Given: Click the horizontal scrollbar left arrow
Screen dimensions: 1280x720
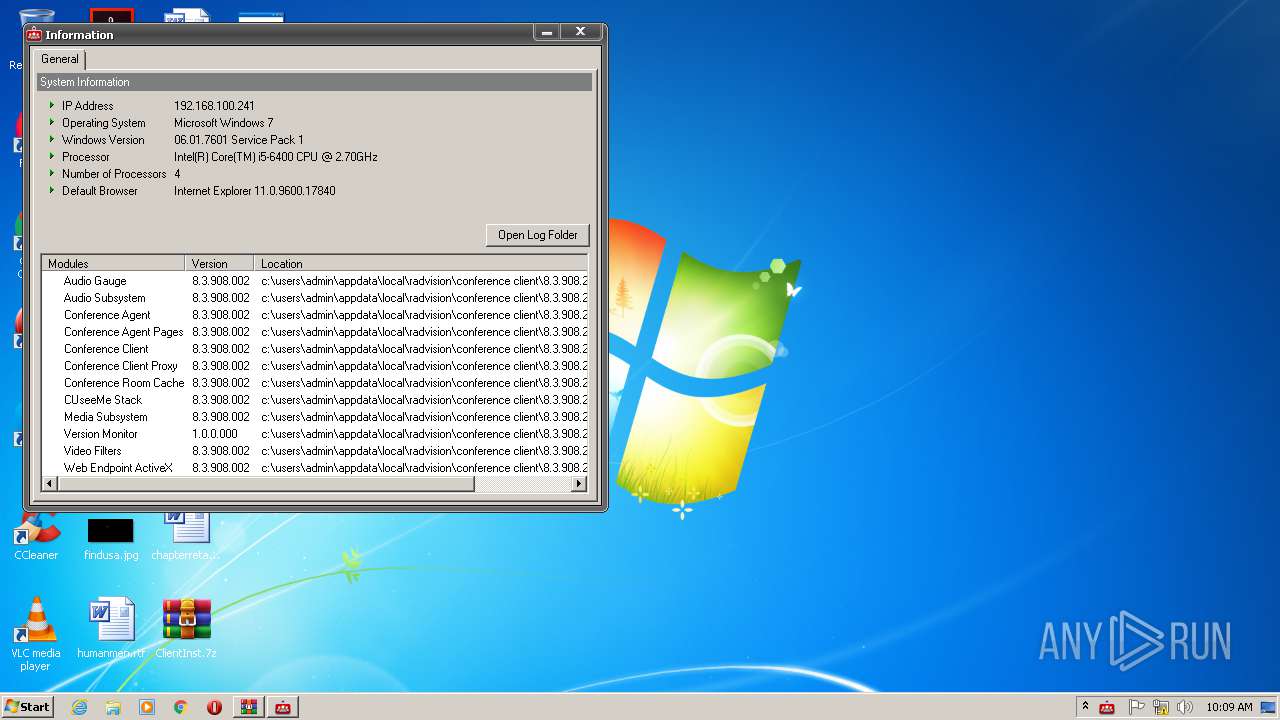Looking at the screenshot, I should tap(50, 484).
